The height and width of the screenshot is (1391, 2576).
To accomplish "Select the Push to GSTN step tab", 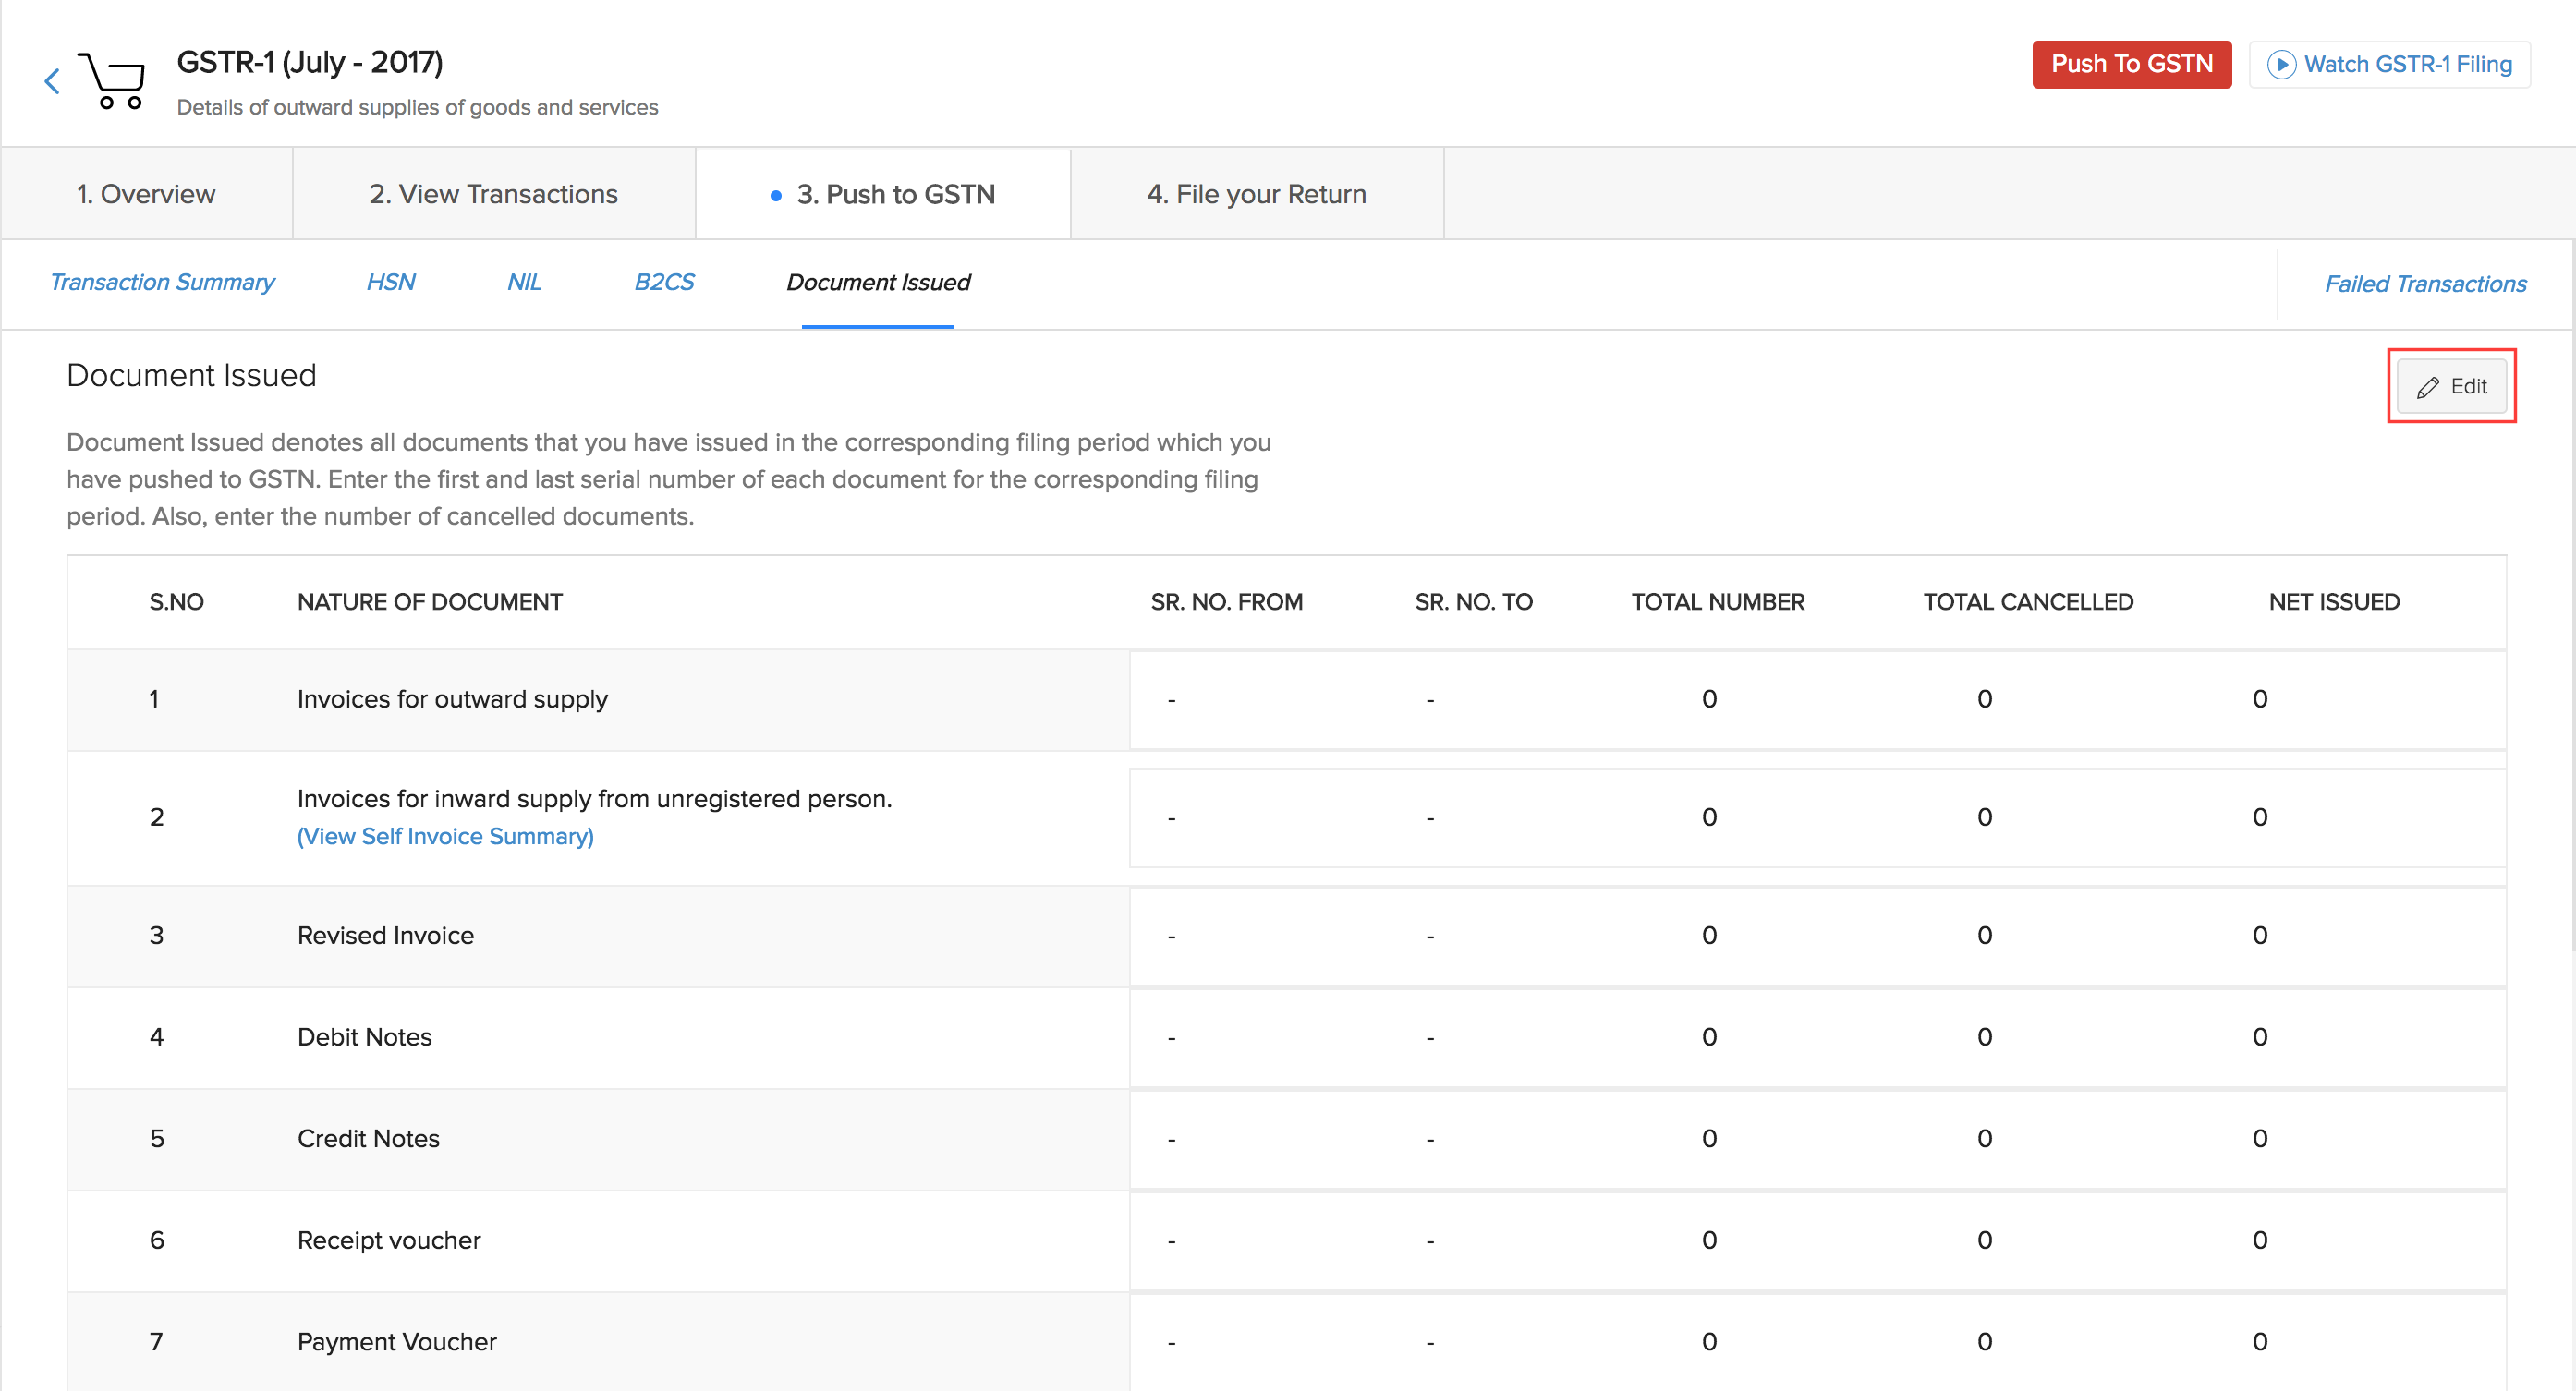I will point(895,194).
